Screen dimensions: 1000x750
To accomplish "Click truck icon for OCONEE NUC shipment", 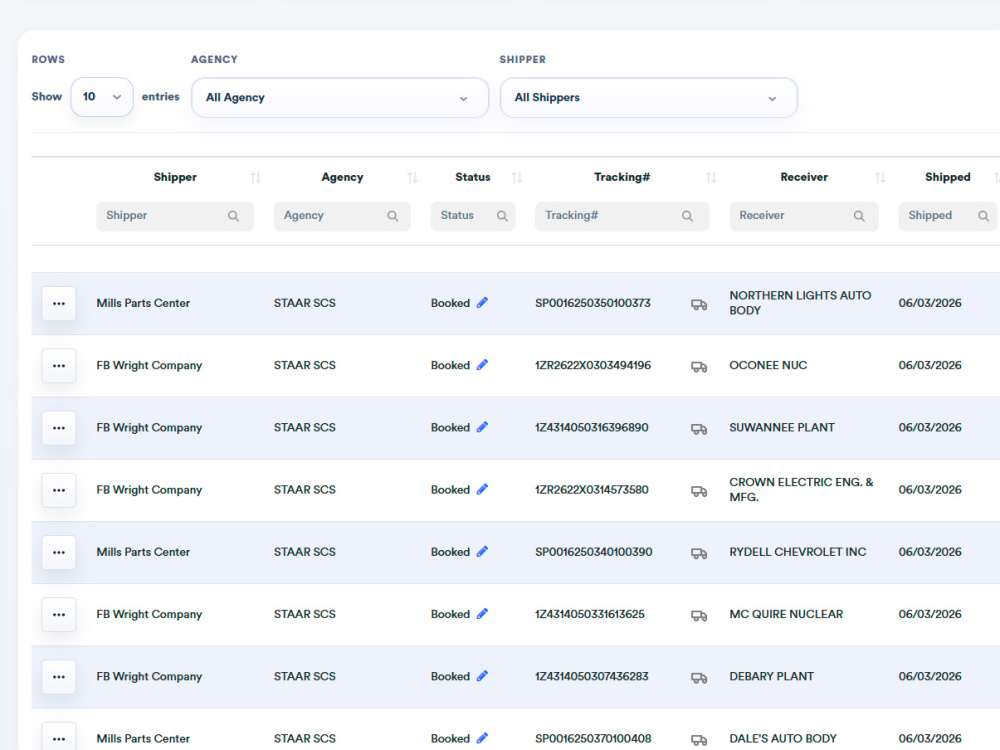I will point(699,367).
